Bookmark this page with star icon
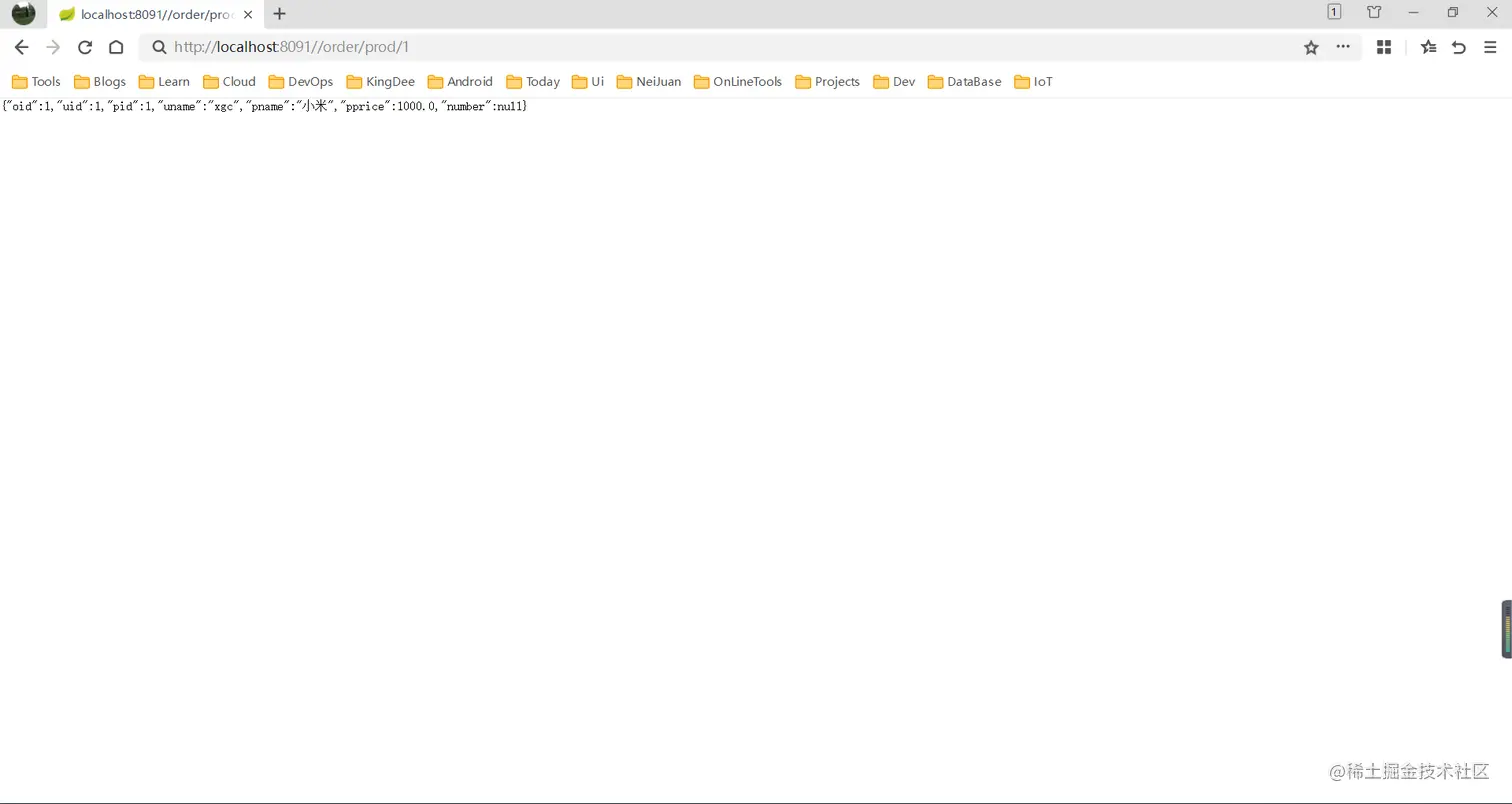Viewport: 1512px width, 804px height. pyautogui.click(x=1311, y=47)
